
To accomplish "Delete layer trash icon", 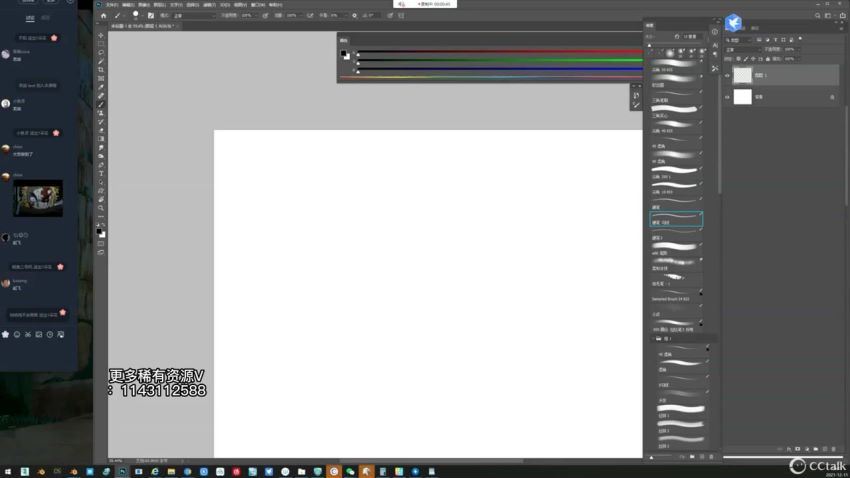I will [834, 449].
